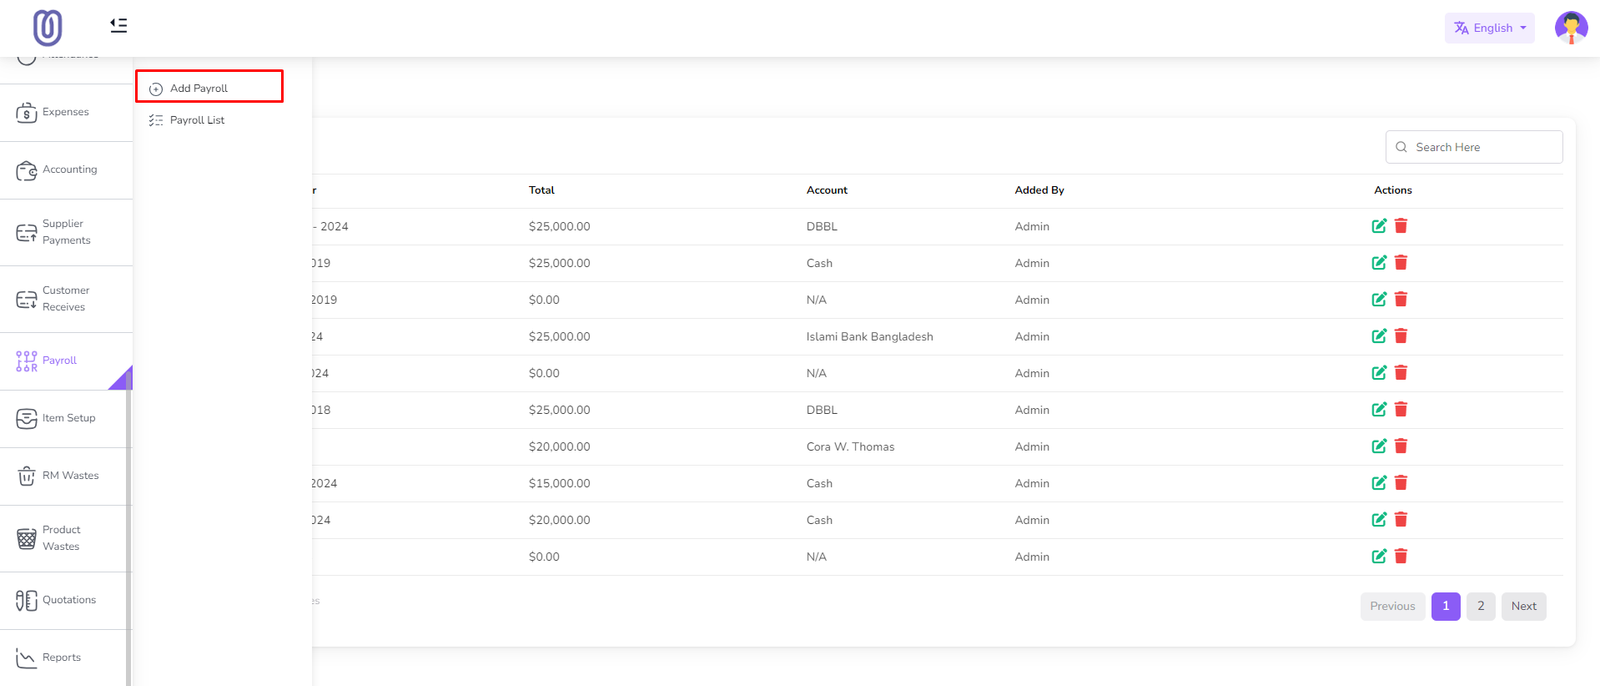The image size is (1600, 686).
Task: Open the user avatar profile menu
Action: coord(1570,28)
